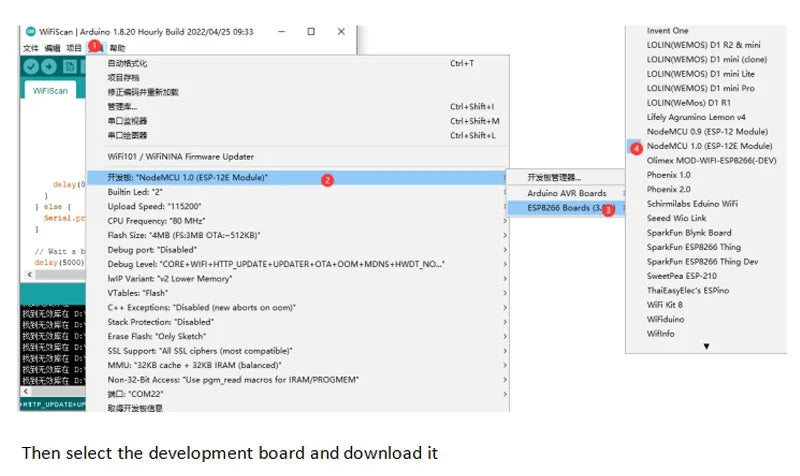
Task: Open the 编辑 menu
Action: 52,48
